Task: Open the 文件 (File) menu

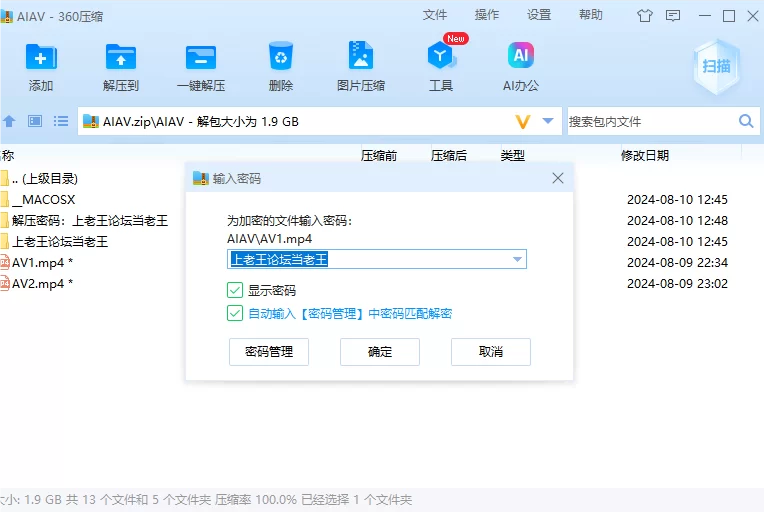Action: tap(435, 15)
